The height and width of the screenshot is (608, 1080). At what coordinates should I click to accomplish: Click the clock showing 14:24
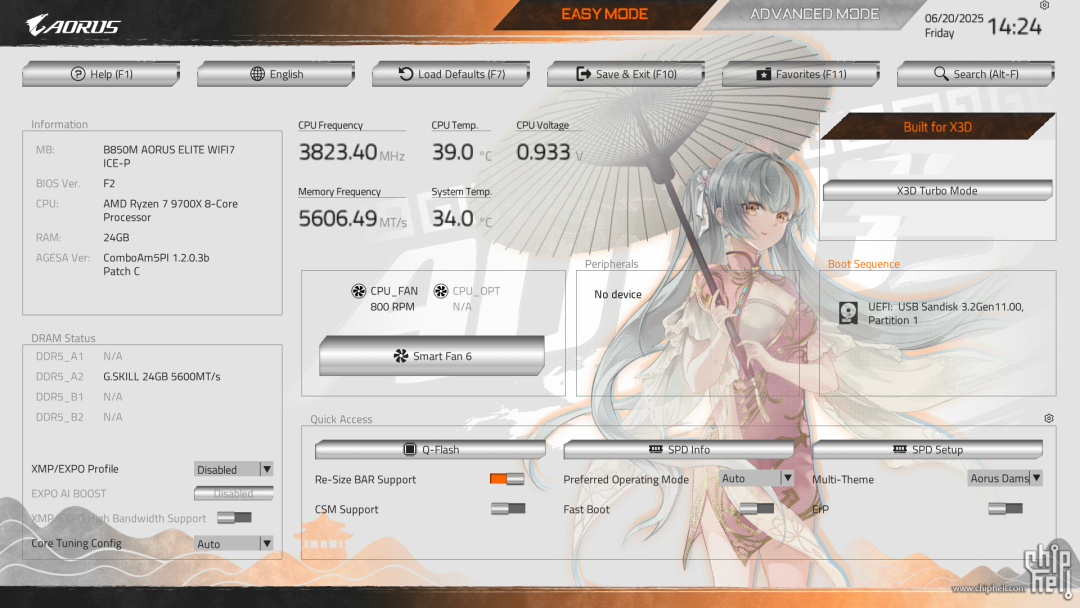tap(1015, 26)
